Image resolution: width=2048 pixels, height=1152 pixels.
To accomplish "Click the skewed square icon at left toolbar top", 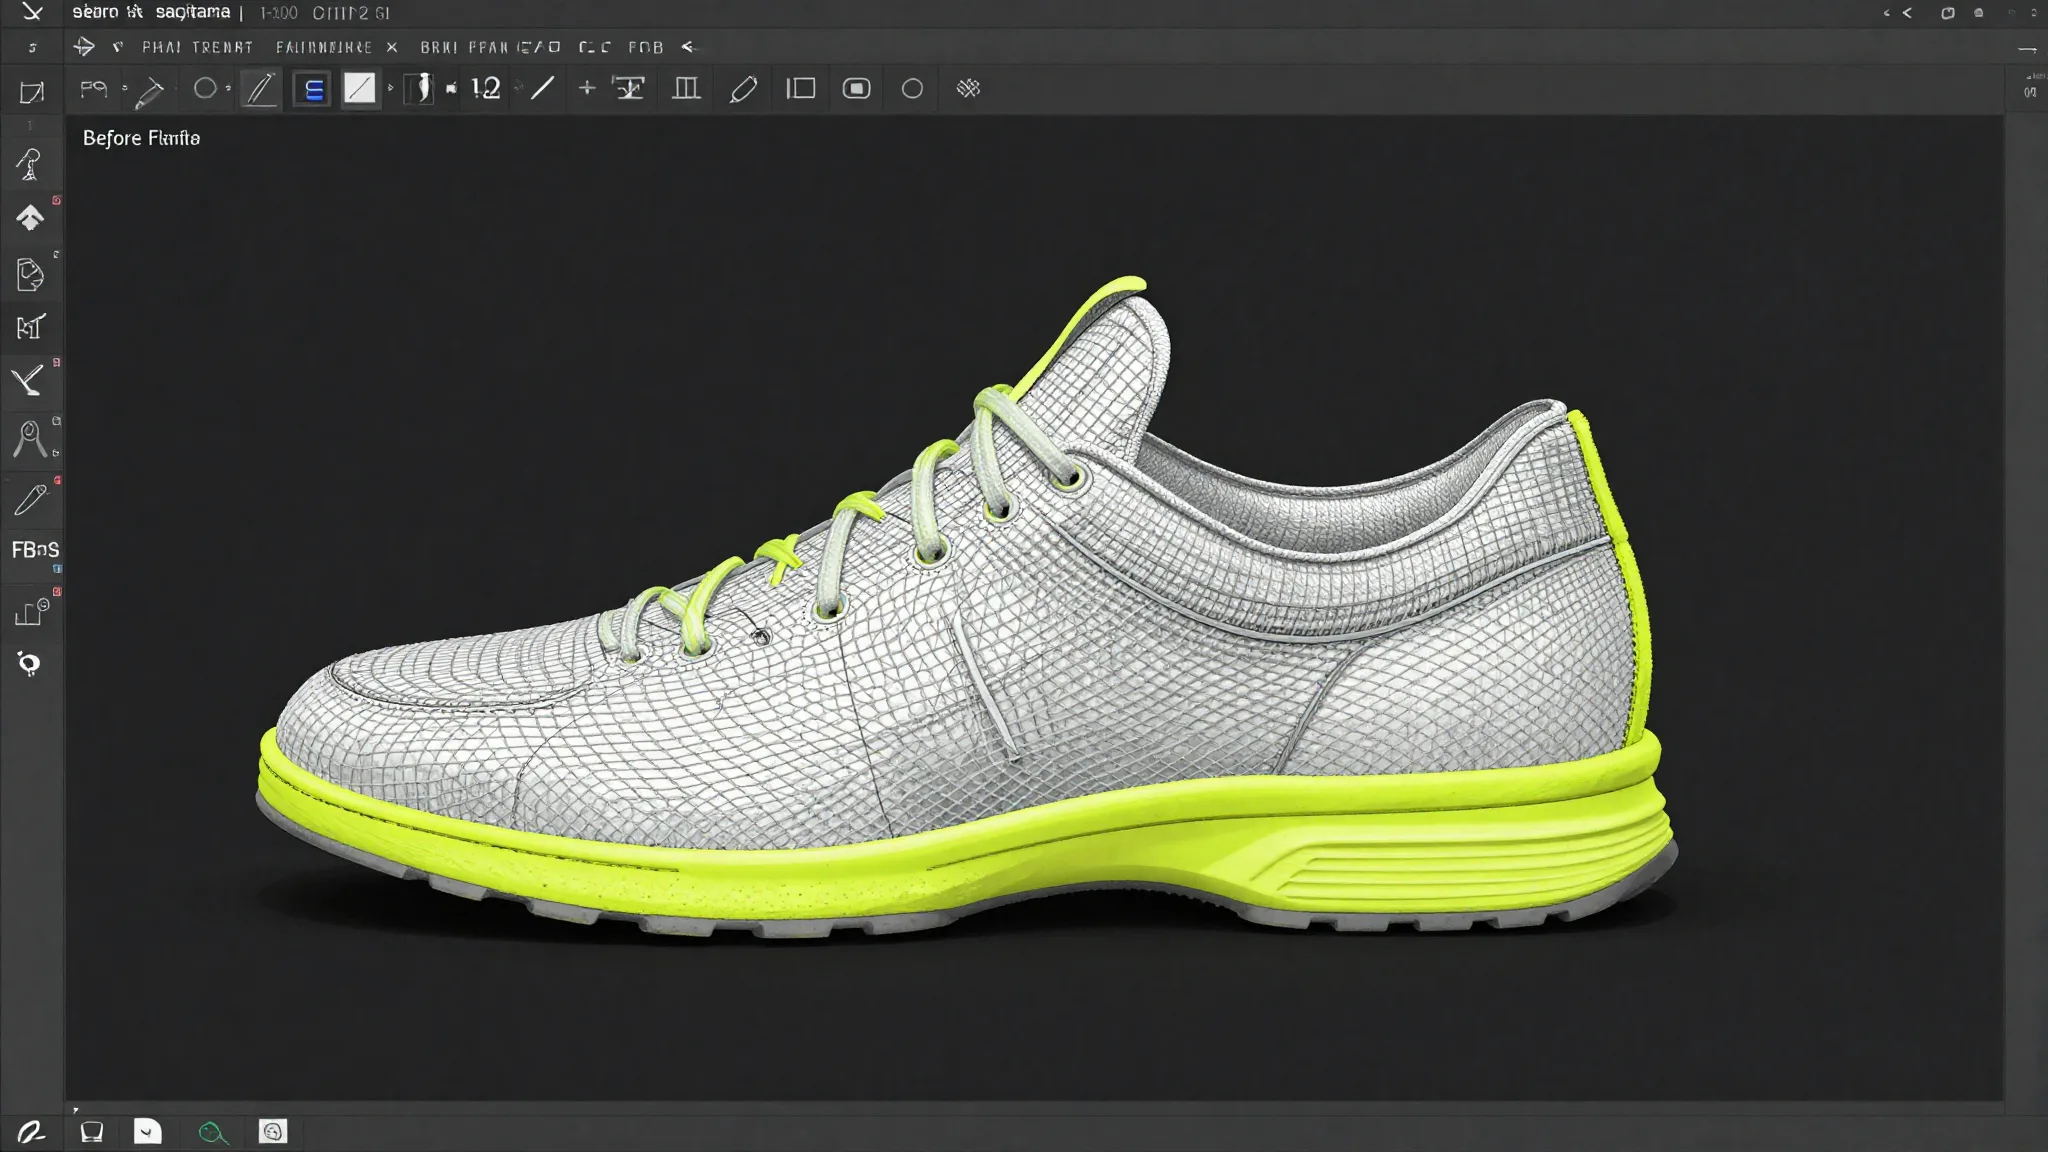I will click(31, 93).
